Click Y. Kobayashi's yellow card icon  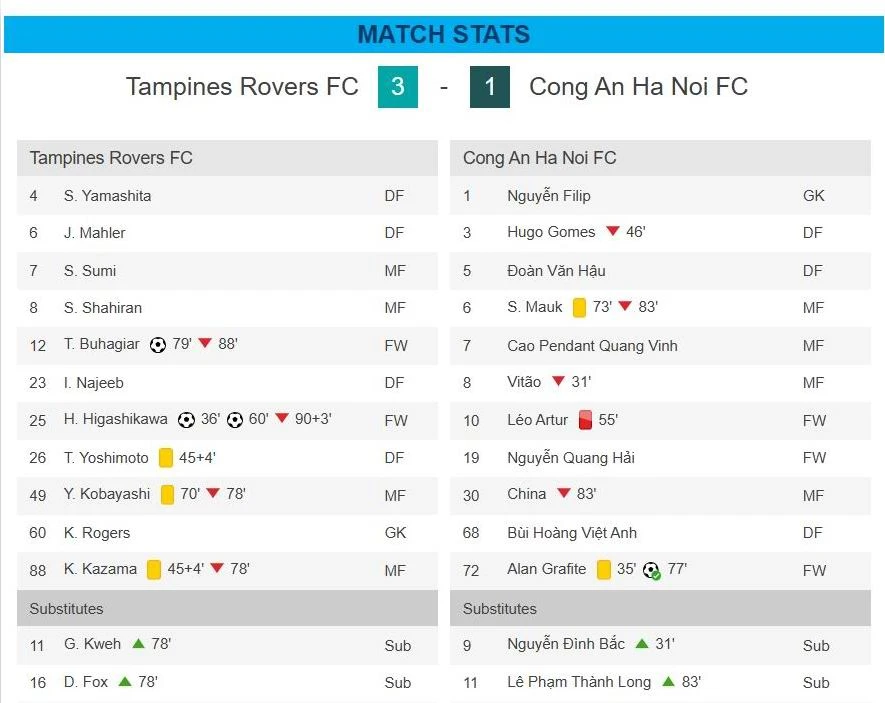click(x=167, y=494)
